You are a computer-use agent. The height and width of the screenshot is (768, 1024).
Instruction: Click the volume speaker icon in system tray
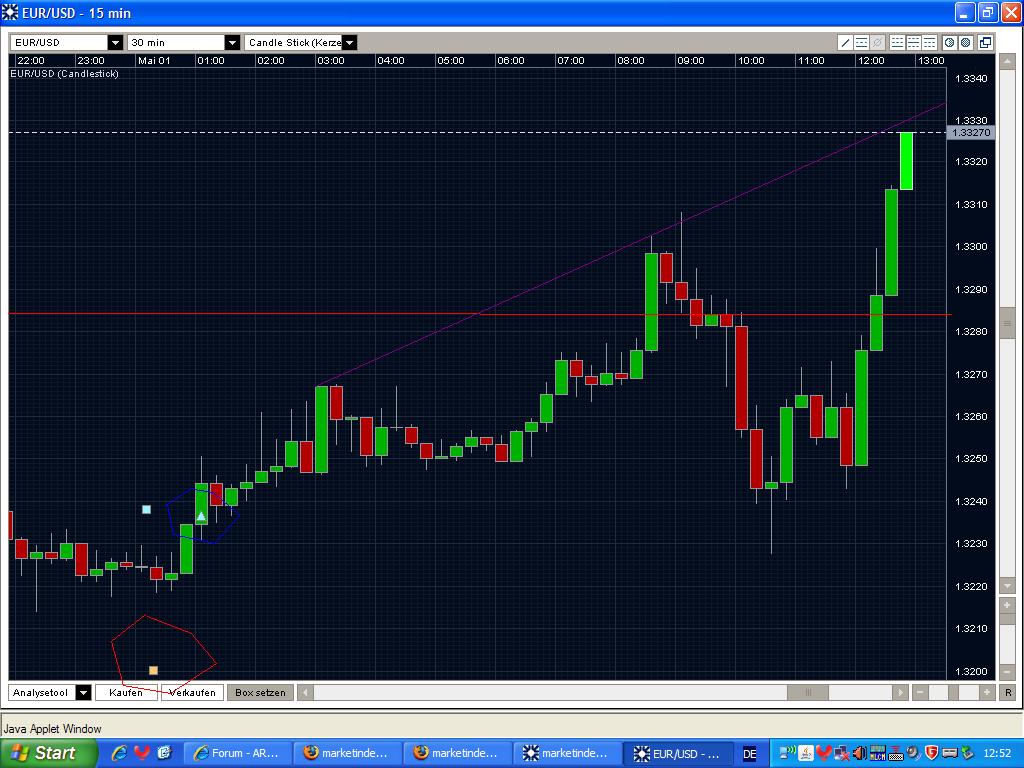[x=860, y=753]
